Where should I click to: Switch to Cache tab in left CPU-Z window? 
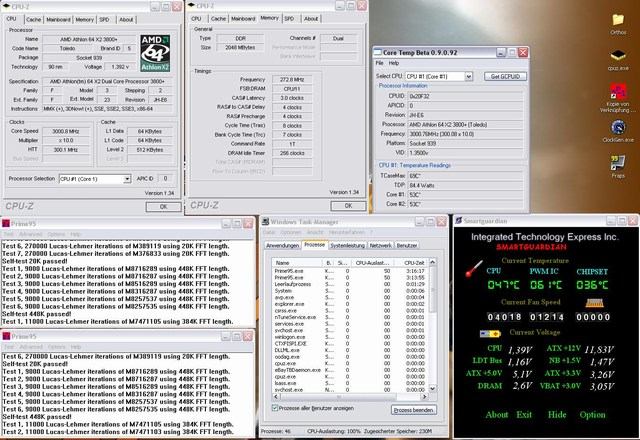point(33,19)
